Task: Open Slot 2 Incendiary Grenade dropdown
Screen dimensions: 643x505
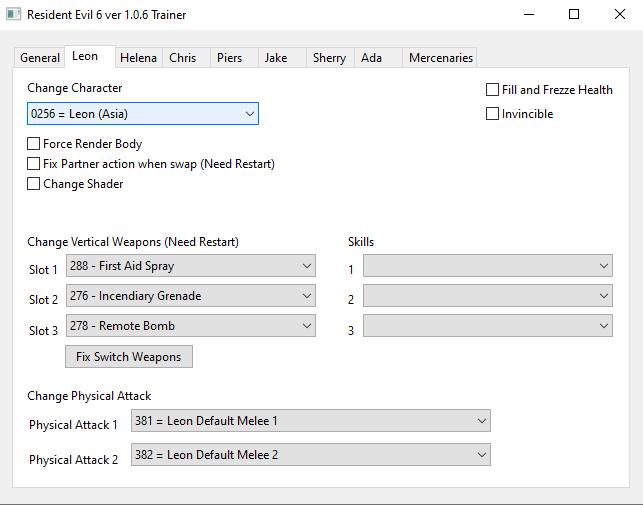Action: coord(191,296)
